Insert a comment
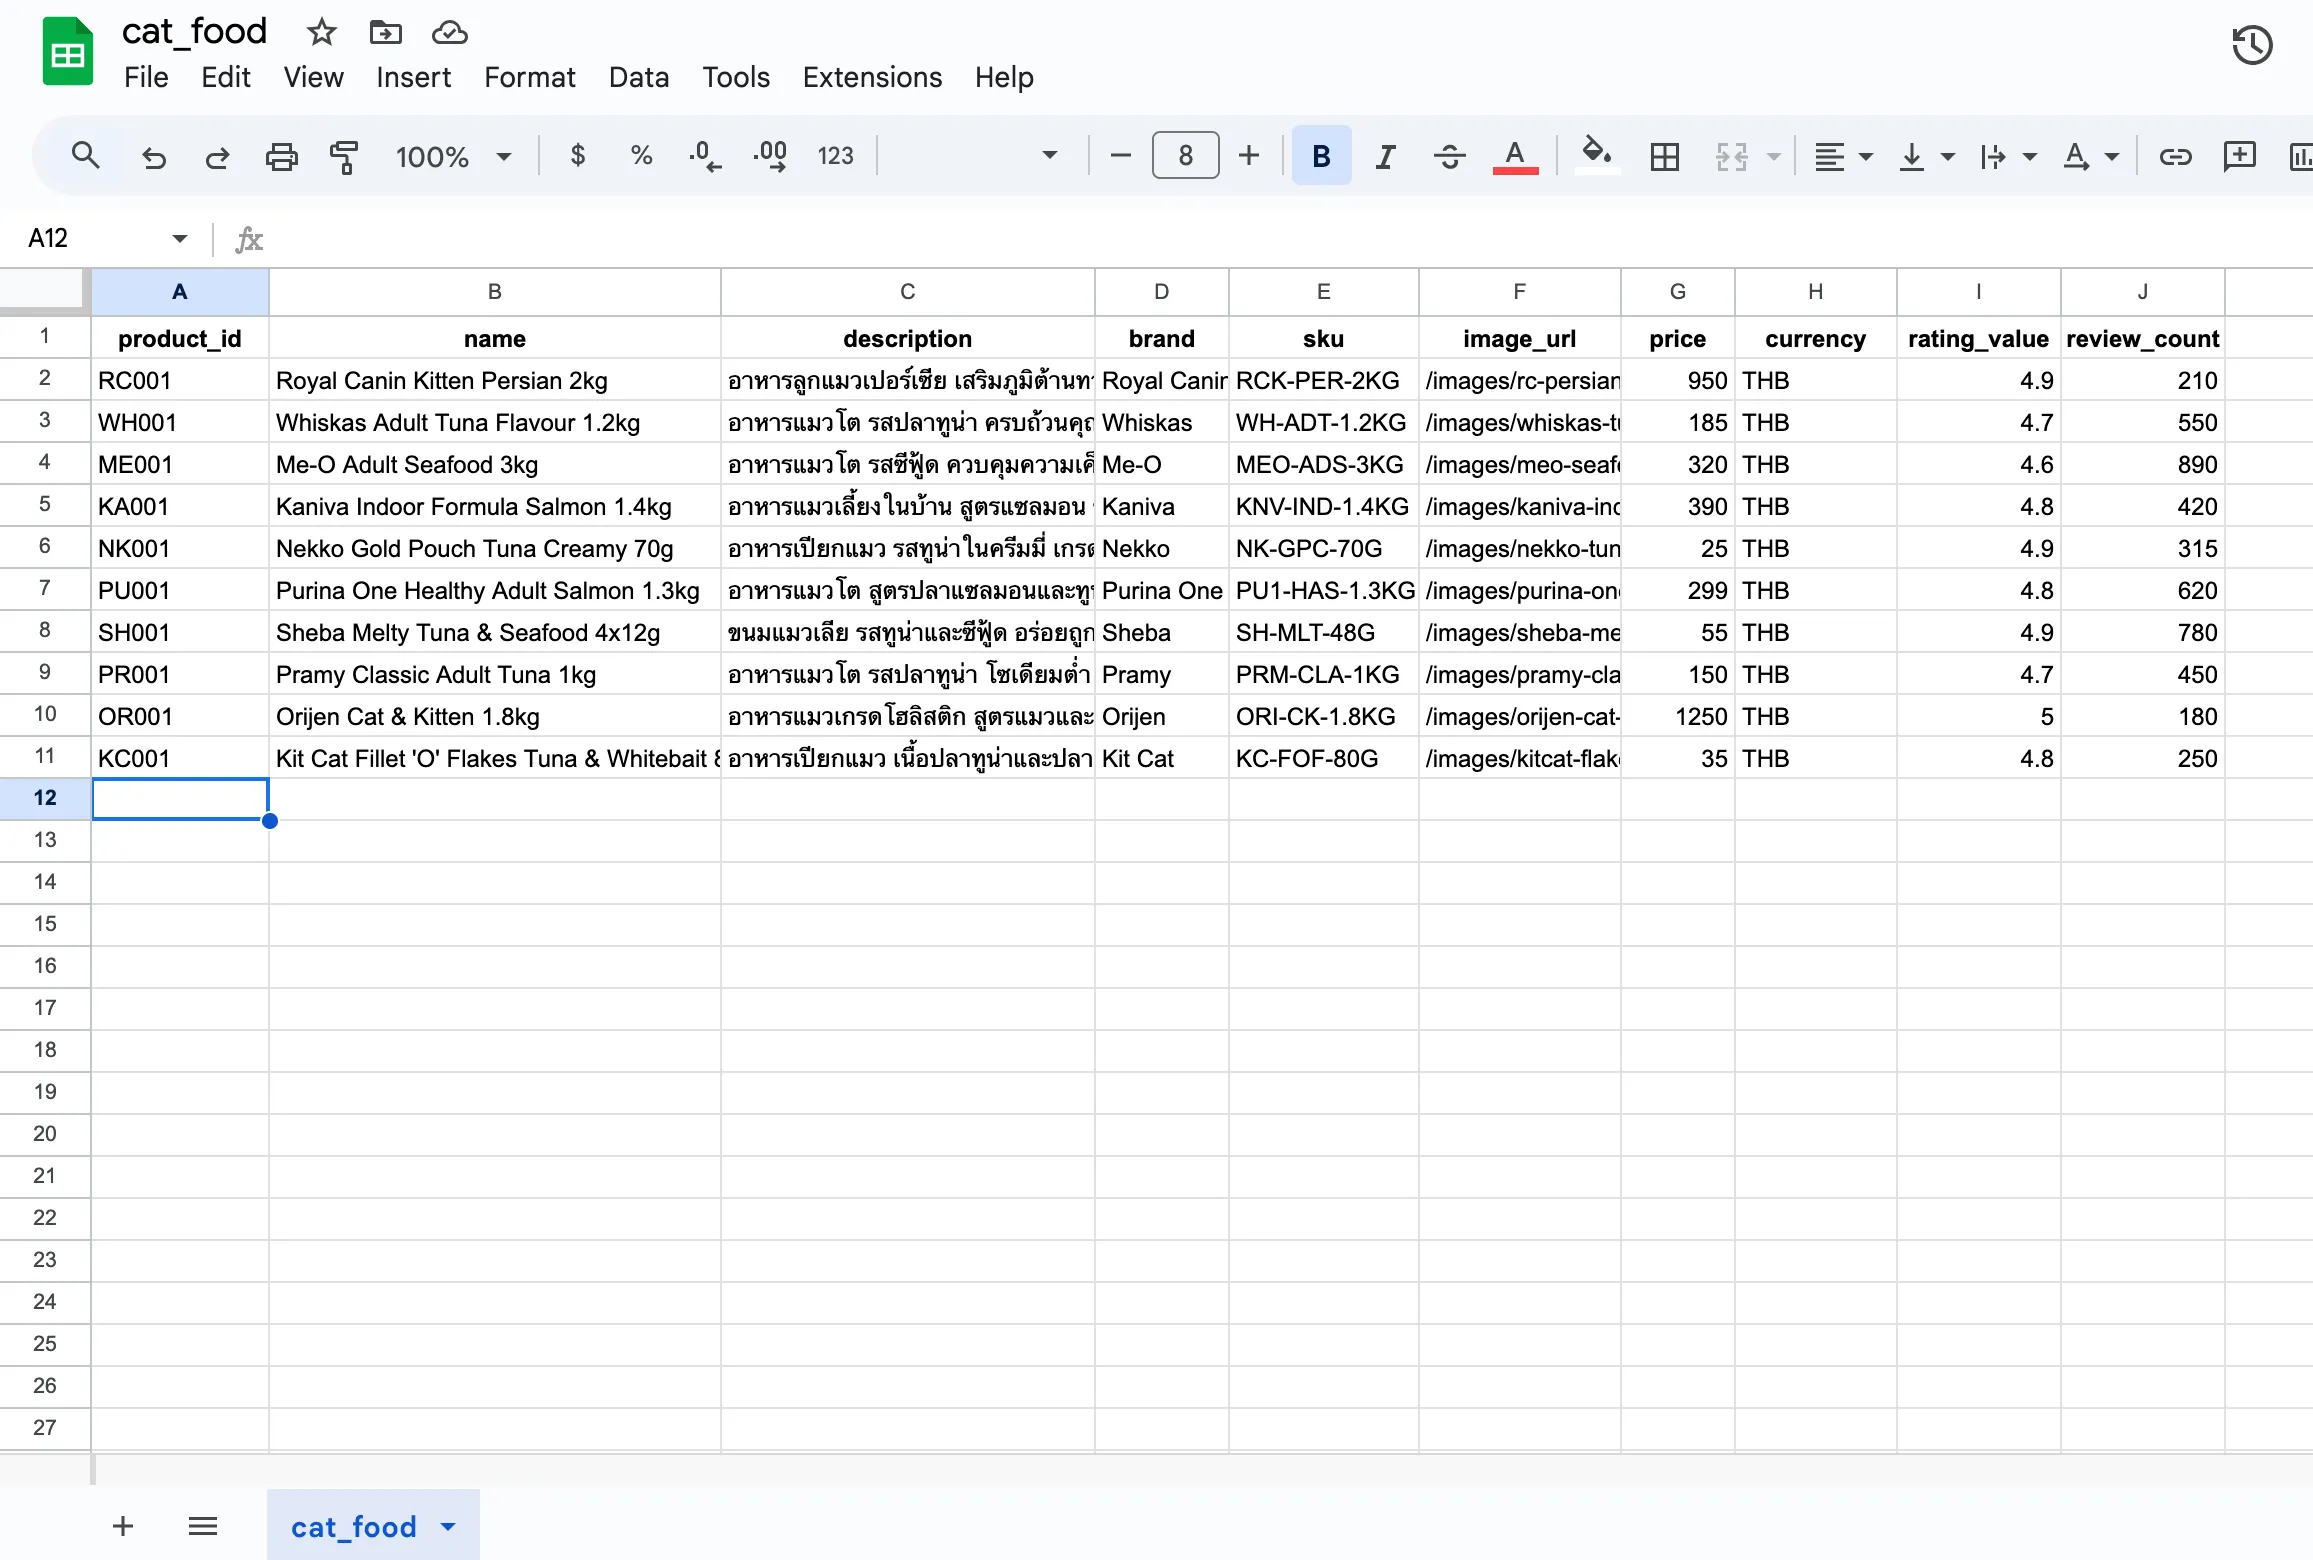This screenshot has height=1560, width=2313. (x=2239, y=157)
